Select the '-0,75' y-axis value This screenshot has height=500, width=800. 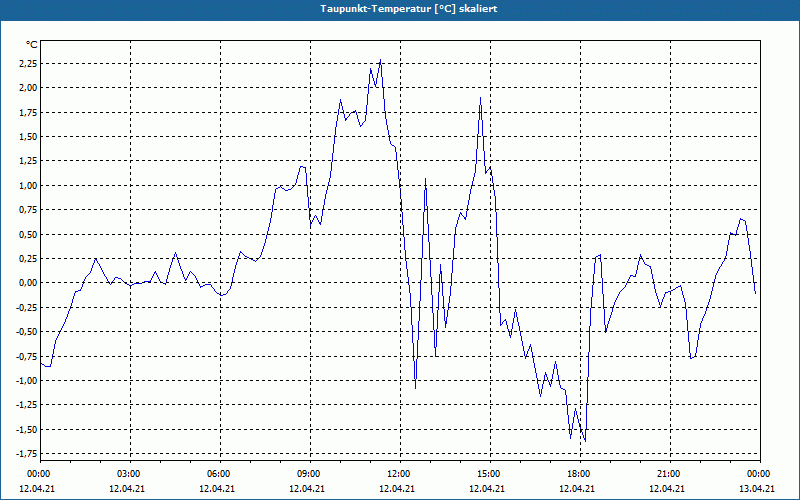point(28,356)
